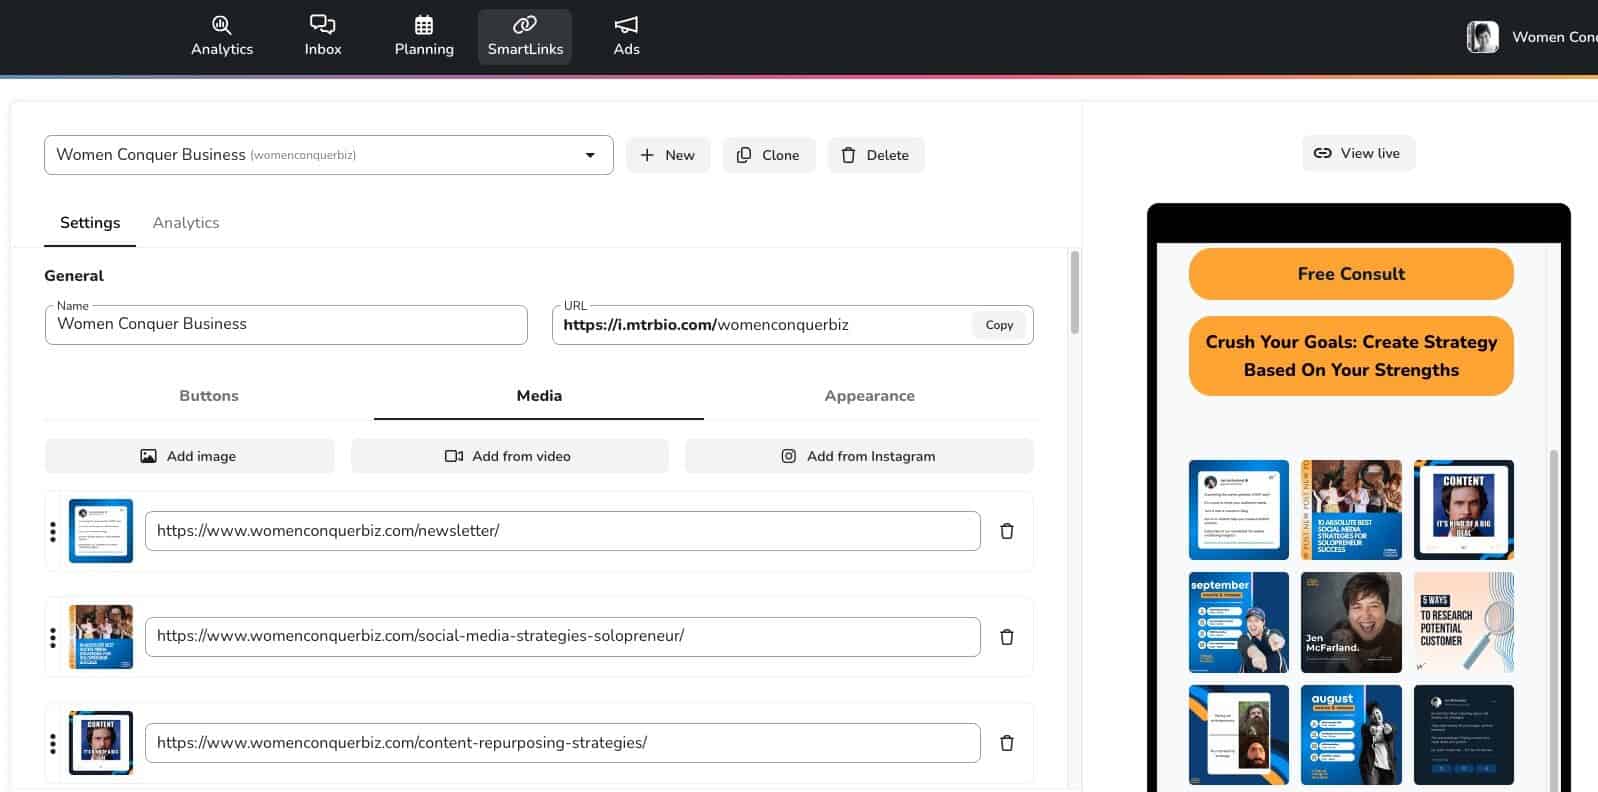This screenshot has height=792, width=1598.
Task: Select SmartLinks in the top navigation
Action: click(x=525, y=37)
